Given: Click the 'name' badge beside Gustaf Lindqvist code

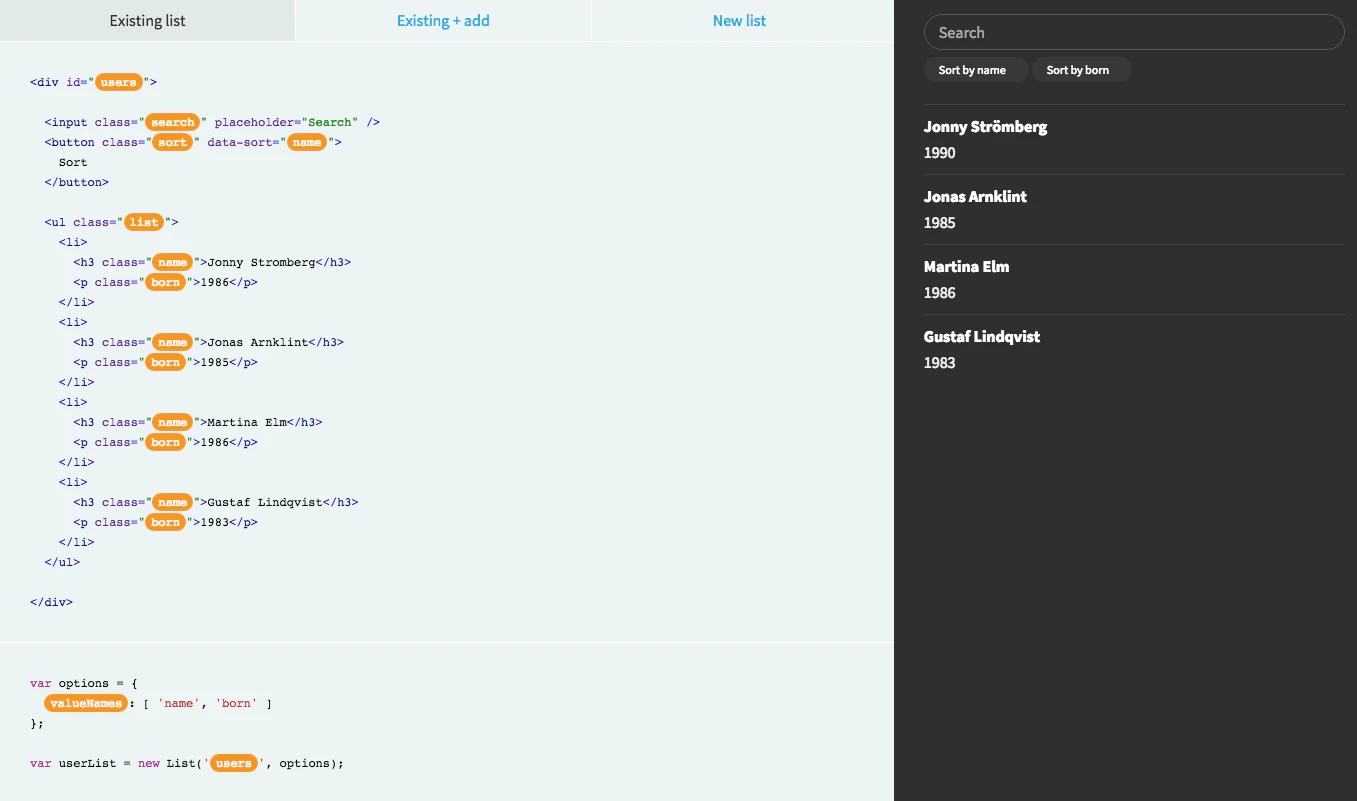Looking at the screenshot, I should pos(173,502).
